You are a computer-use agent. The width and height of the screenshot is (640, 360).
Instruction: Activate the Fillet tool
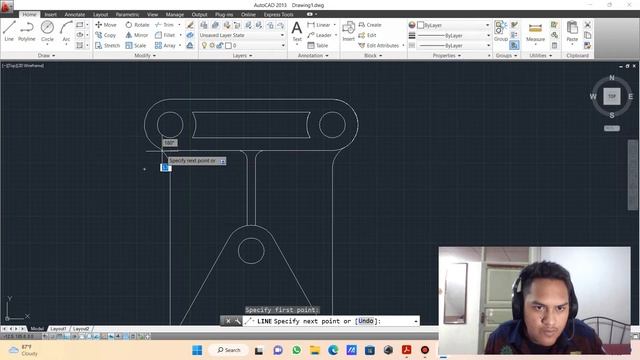point(165,35)
